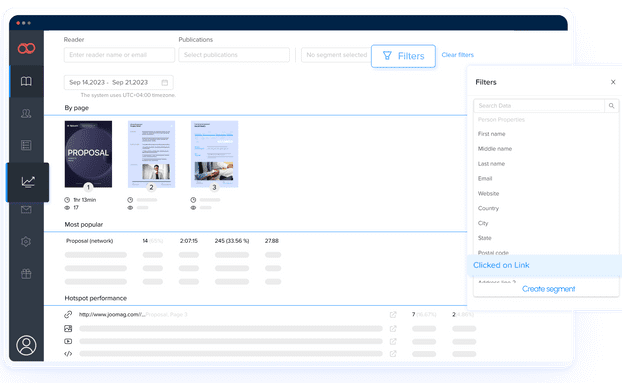The image size is (622, 383).
Task: Click the 2:07:15 duration value
Action: click(188, 241)
